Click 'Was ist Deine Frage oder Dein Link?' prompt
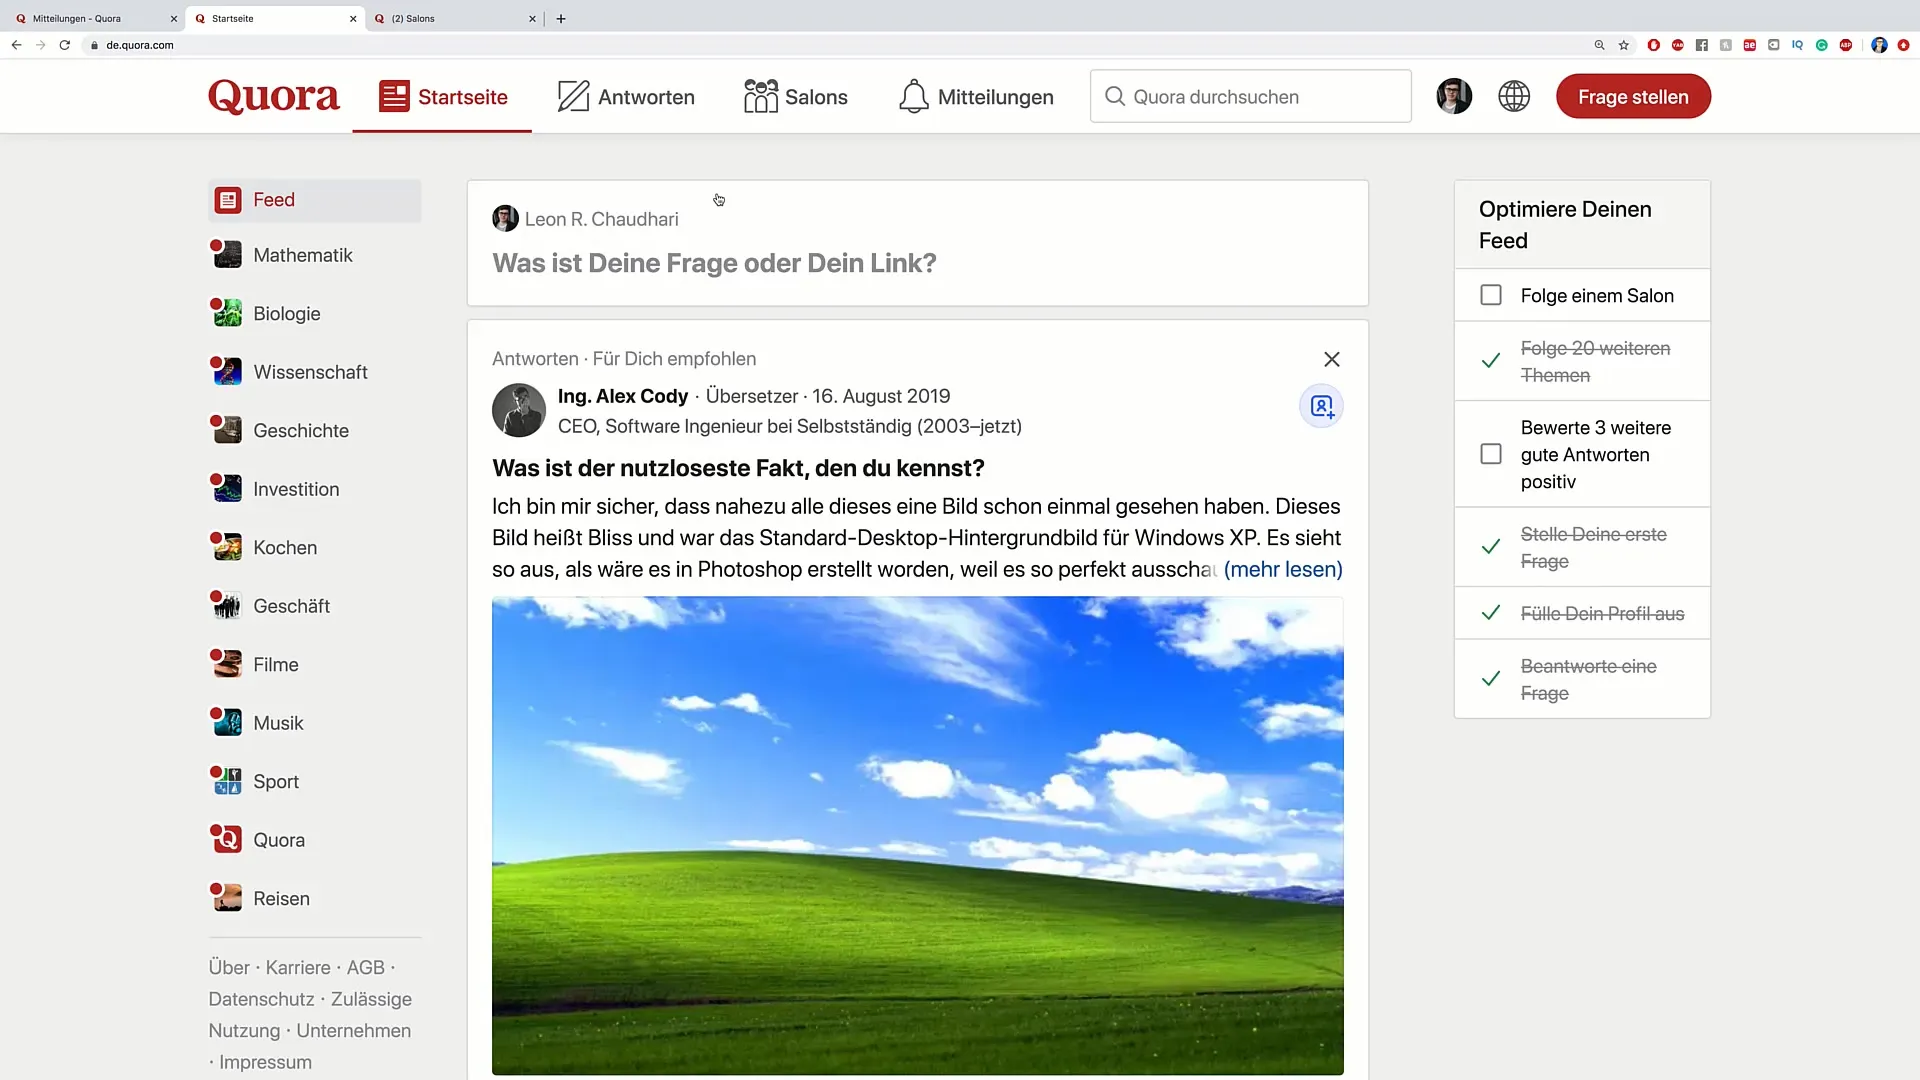 click(x=714, y=263)
